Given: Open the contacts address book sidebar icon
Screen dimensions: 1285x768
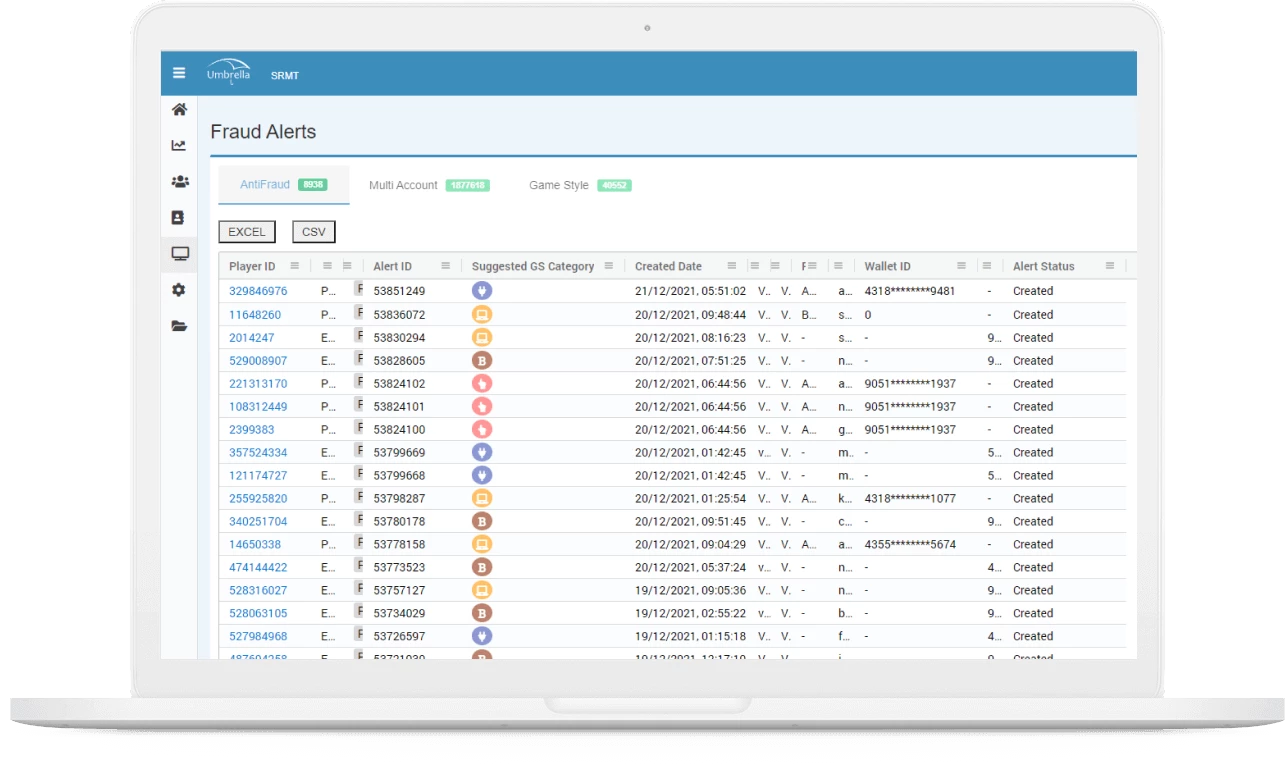Looking at the screenshot, I should pos(178,218).
